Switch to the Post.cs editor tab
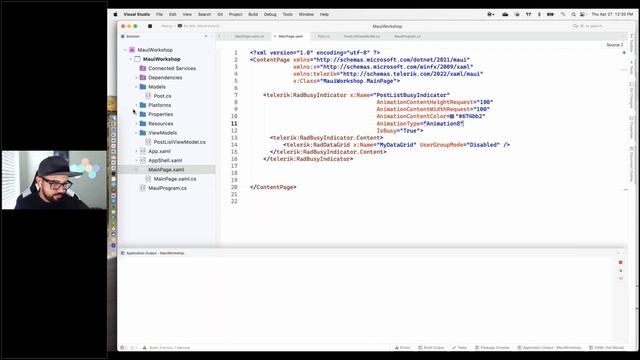The width and height of the screenshot is (640, 360). coord(324,36)
